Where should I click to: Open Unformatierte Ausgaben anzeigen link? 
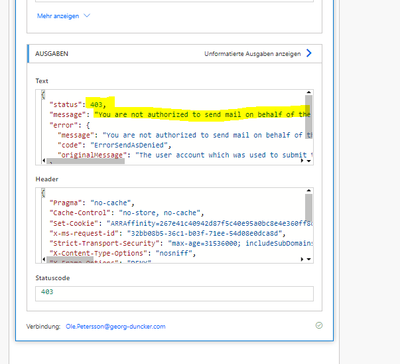(252, 54)
